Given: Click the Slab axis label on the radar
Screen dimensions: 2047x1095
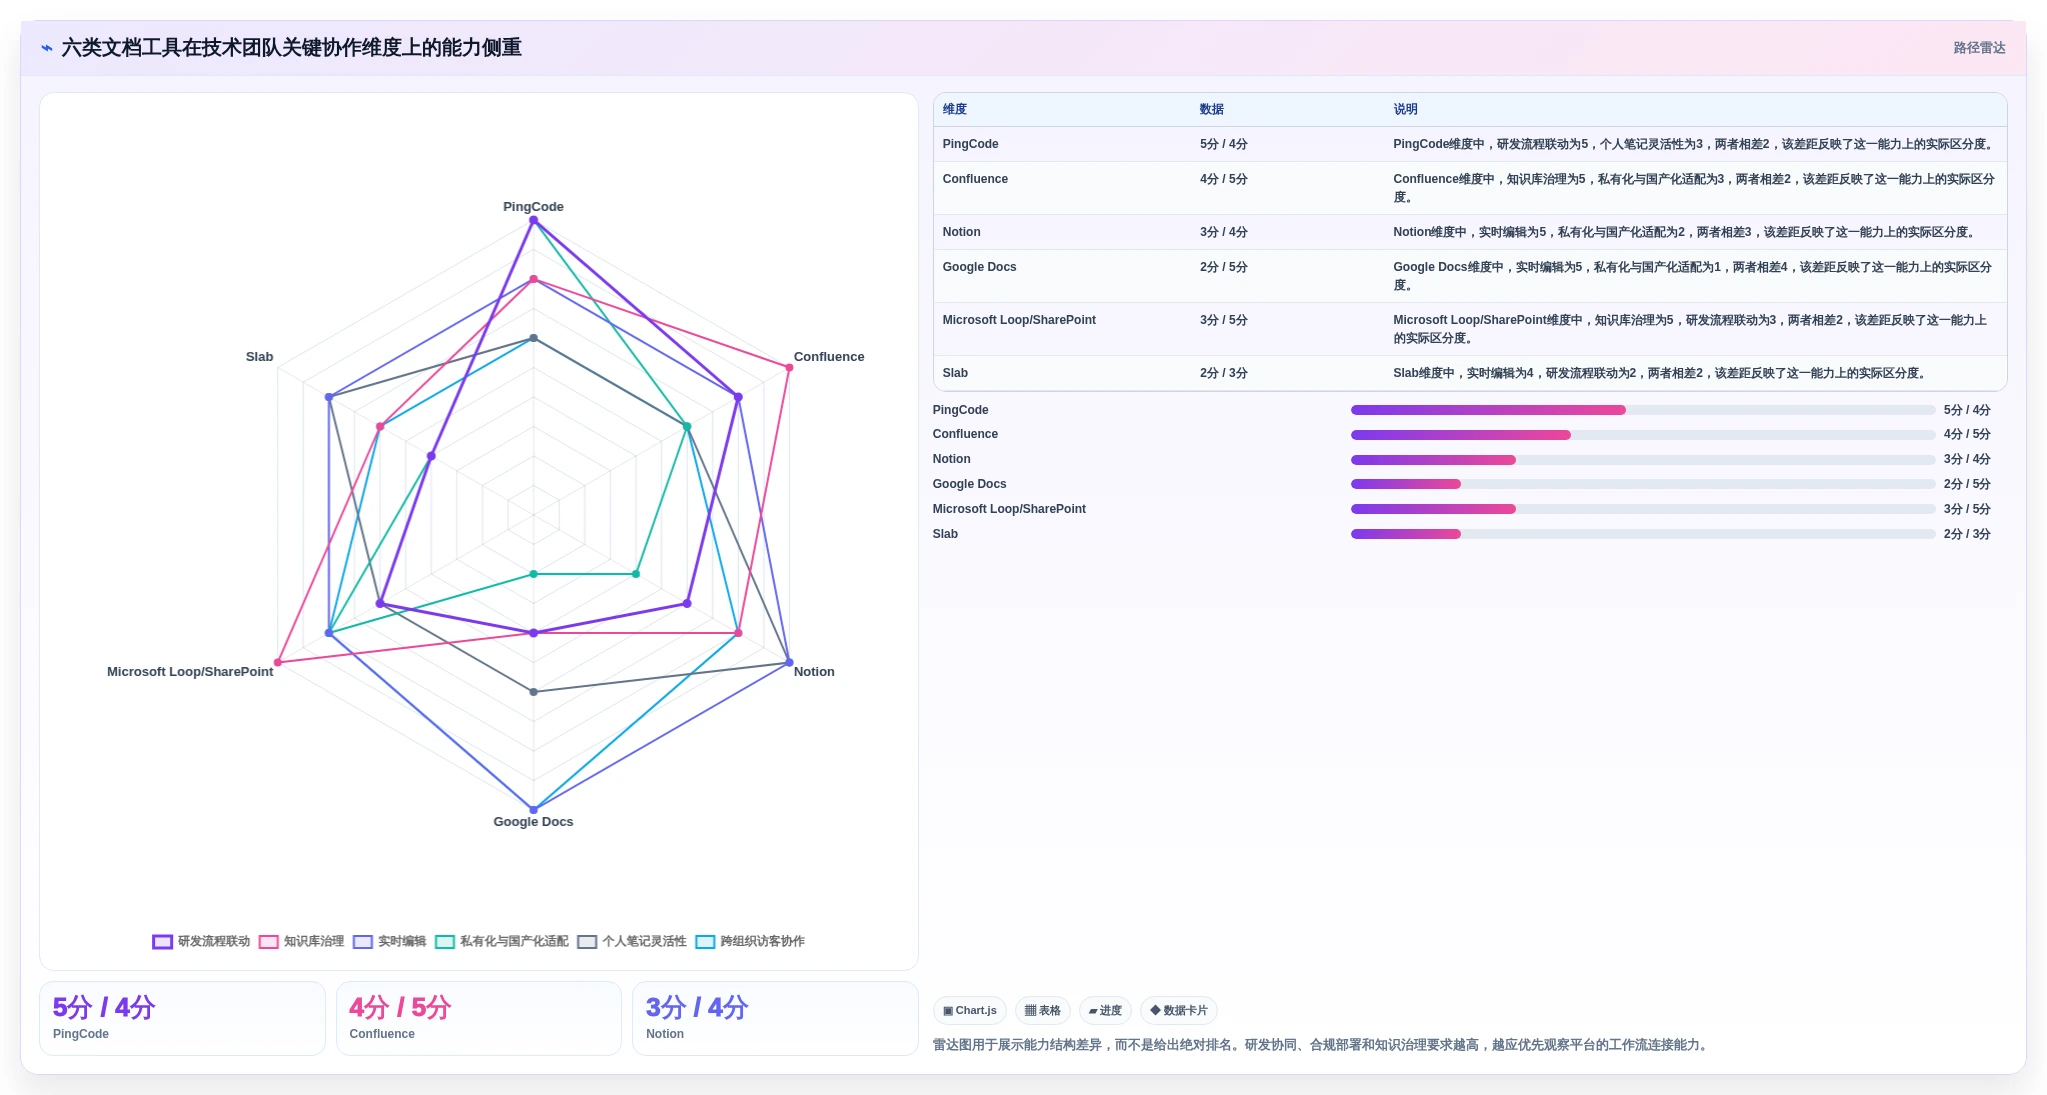Looking at the screenshot, I should [259, 357].
